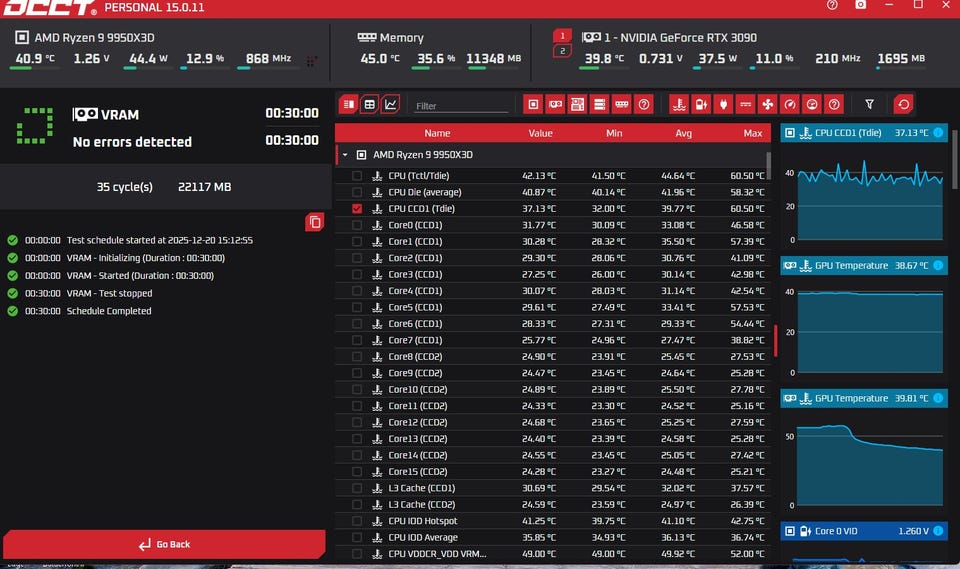Screen dimensions: 960x569
Task: Switch to the graph-only view icon
Action: pyautogui.click(x=390, y=104)
